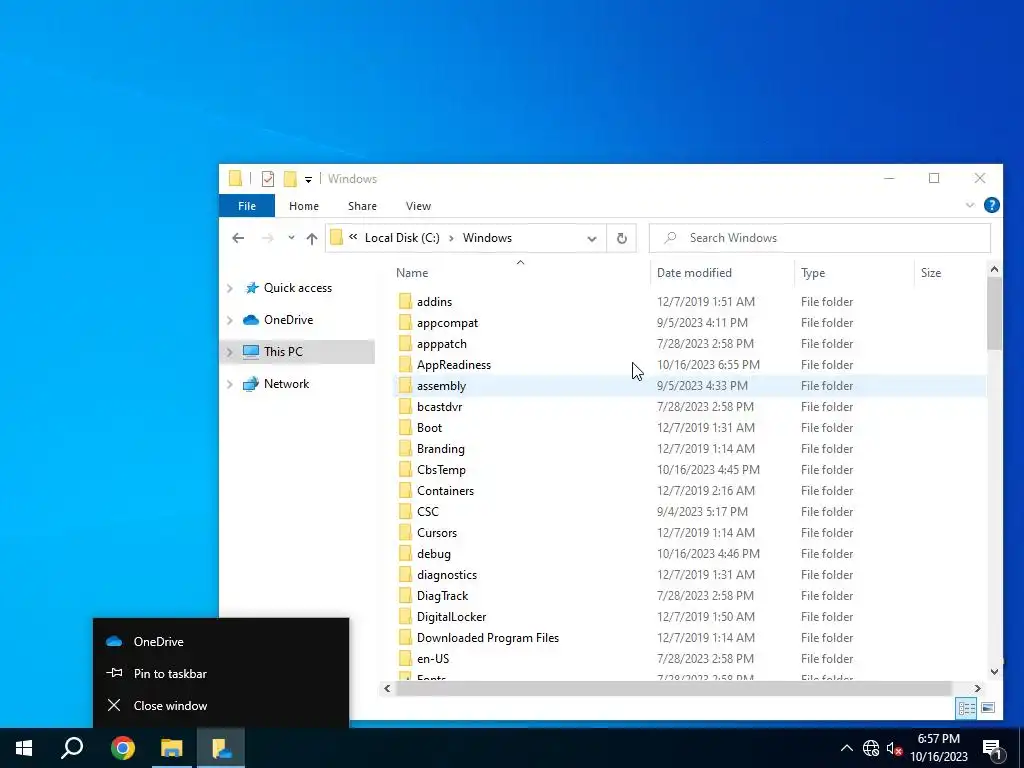Image resolution: width=1024 pixels, height=768 pixels.
Task: Click the Properties icon in quick access toolbar
Action: 268,178
